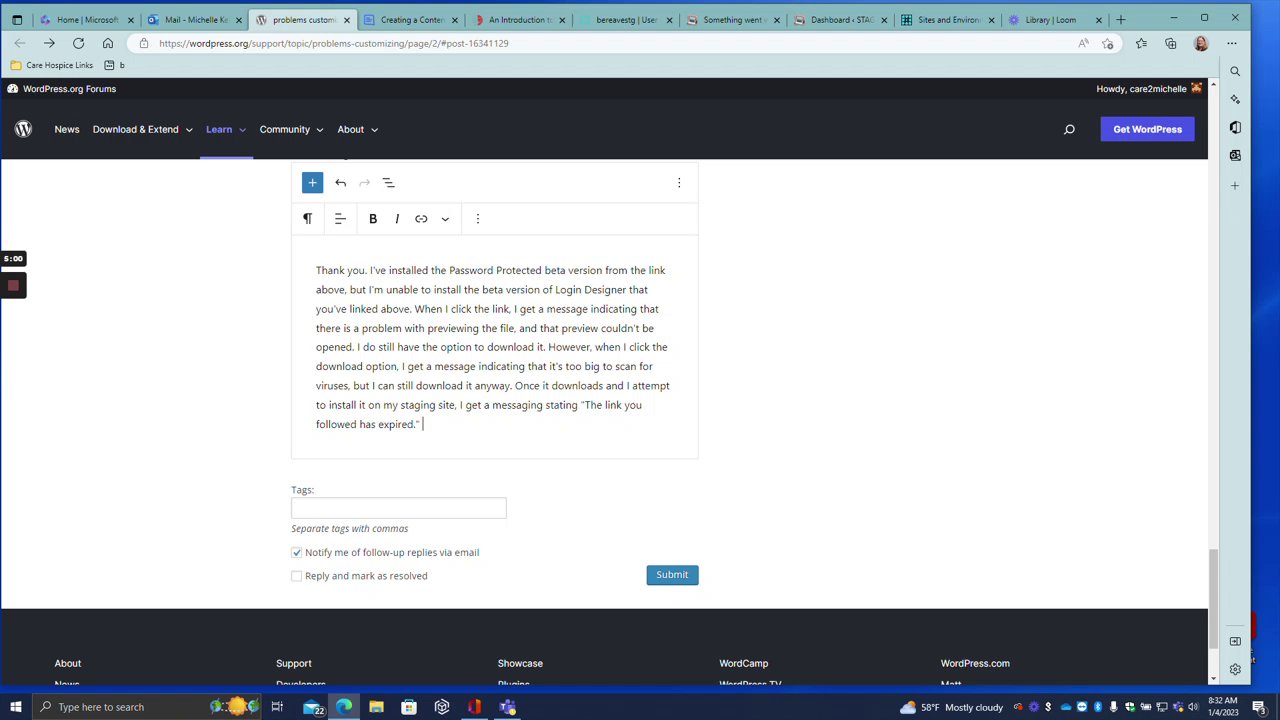Click the browser address bar URL

click(334, 43)
